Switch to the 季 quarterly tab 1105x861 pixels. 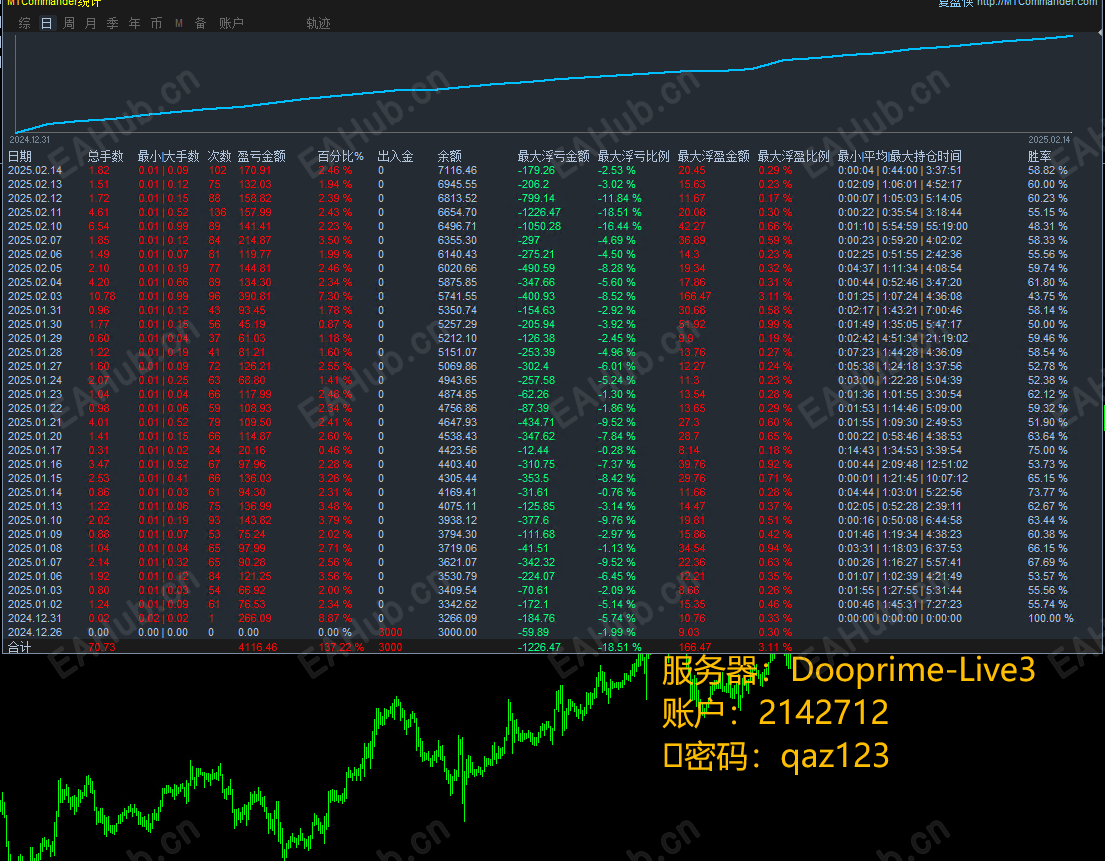point(112,23)
